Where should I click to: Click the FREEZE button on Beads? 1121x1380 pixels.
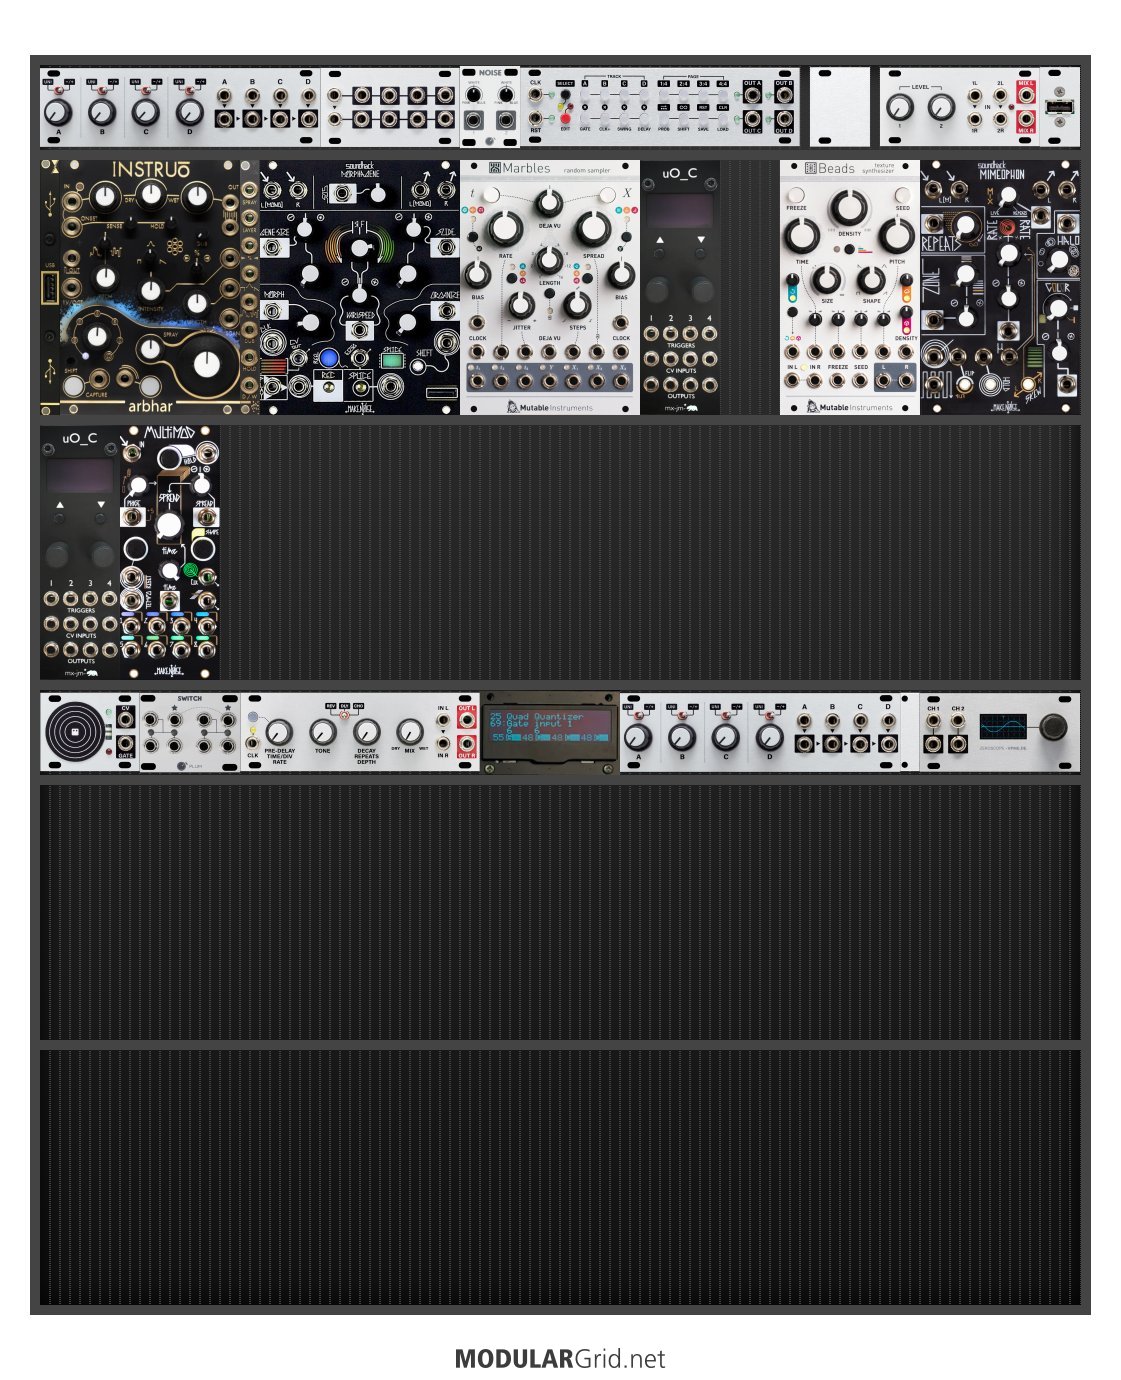pyautogui.click(x=796, y=195)
